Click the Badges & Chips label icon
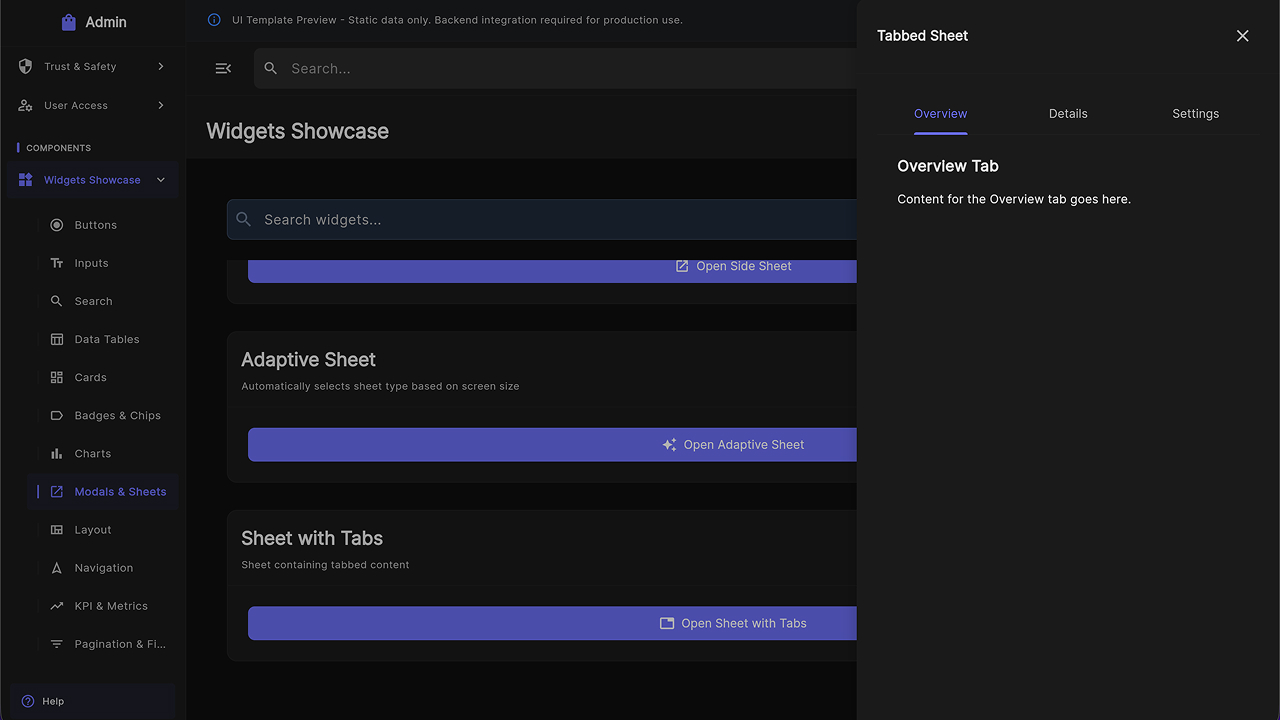This screenshot has width=1280, height=720. pyautogui.click(x=57, y=415)
